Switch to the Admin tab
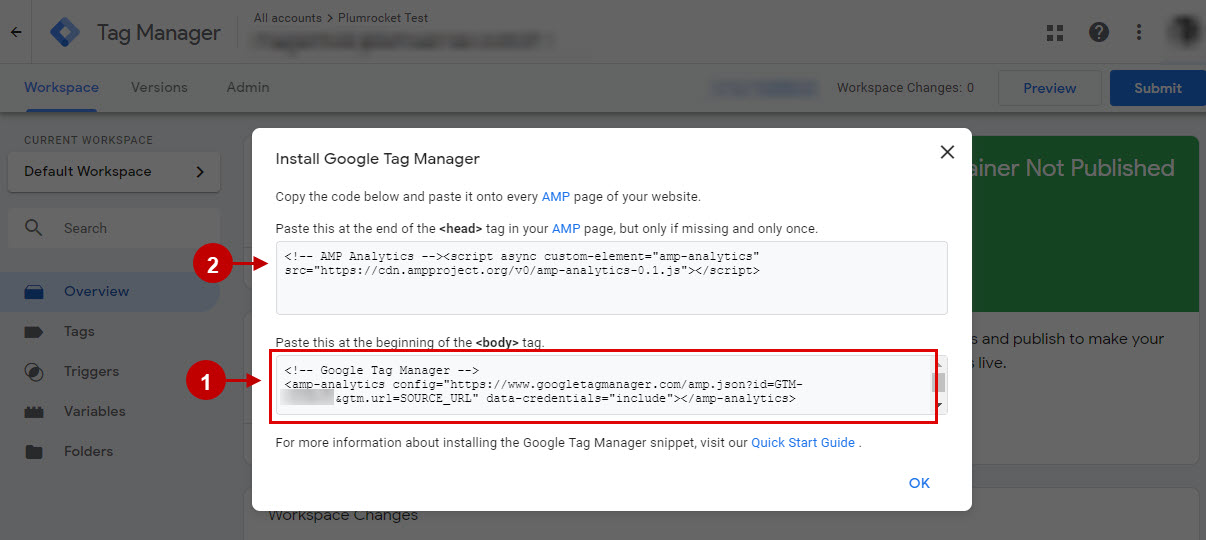The width and height of the screenshot is (1206, 540). (248, 88)
